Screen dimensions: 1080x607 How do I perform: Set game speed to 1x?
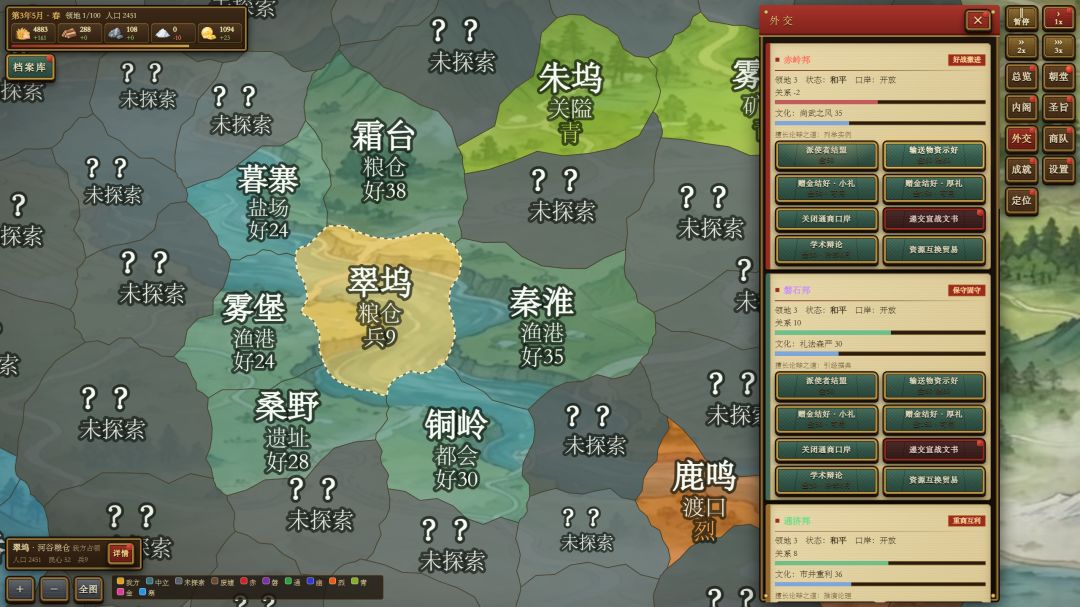(1058, 17)
